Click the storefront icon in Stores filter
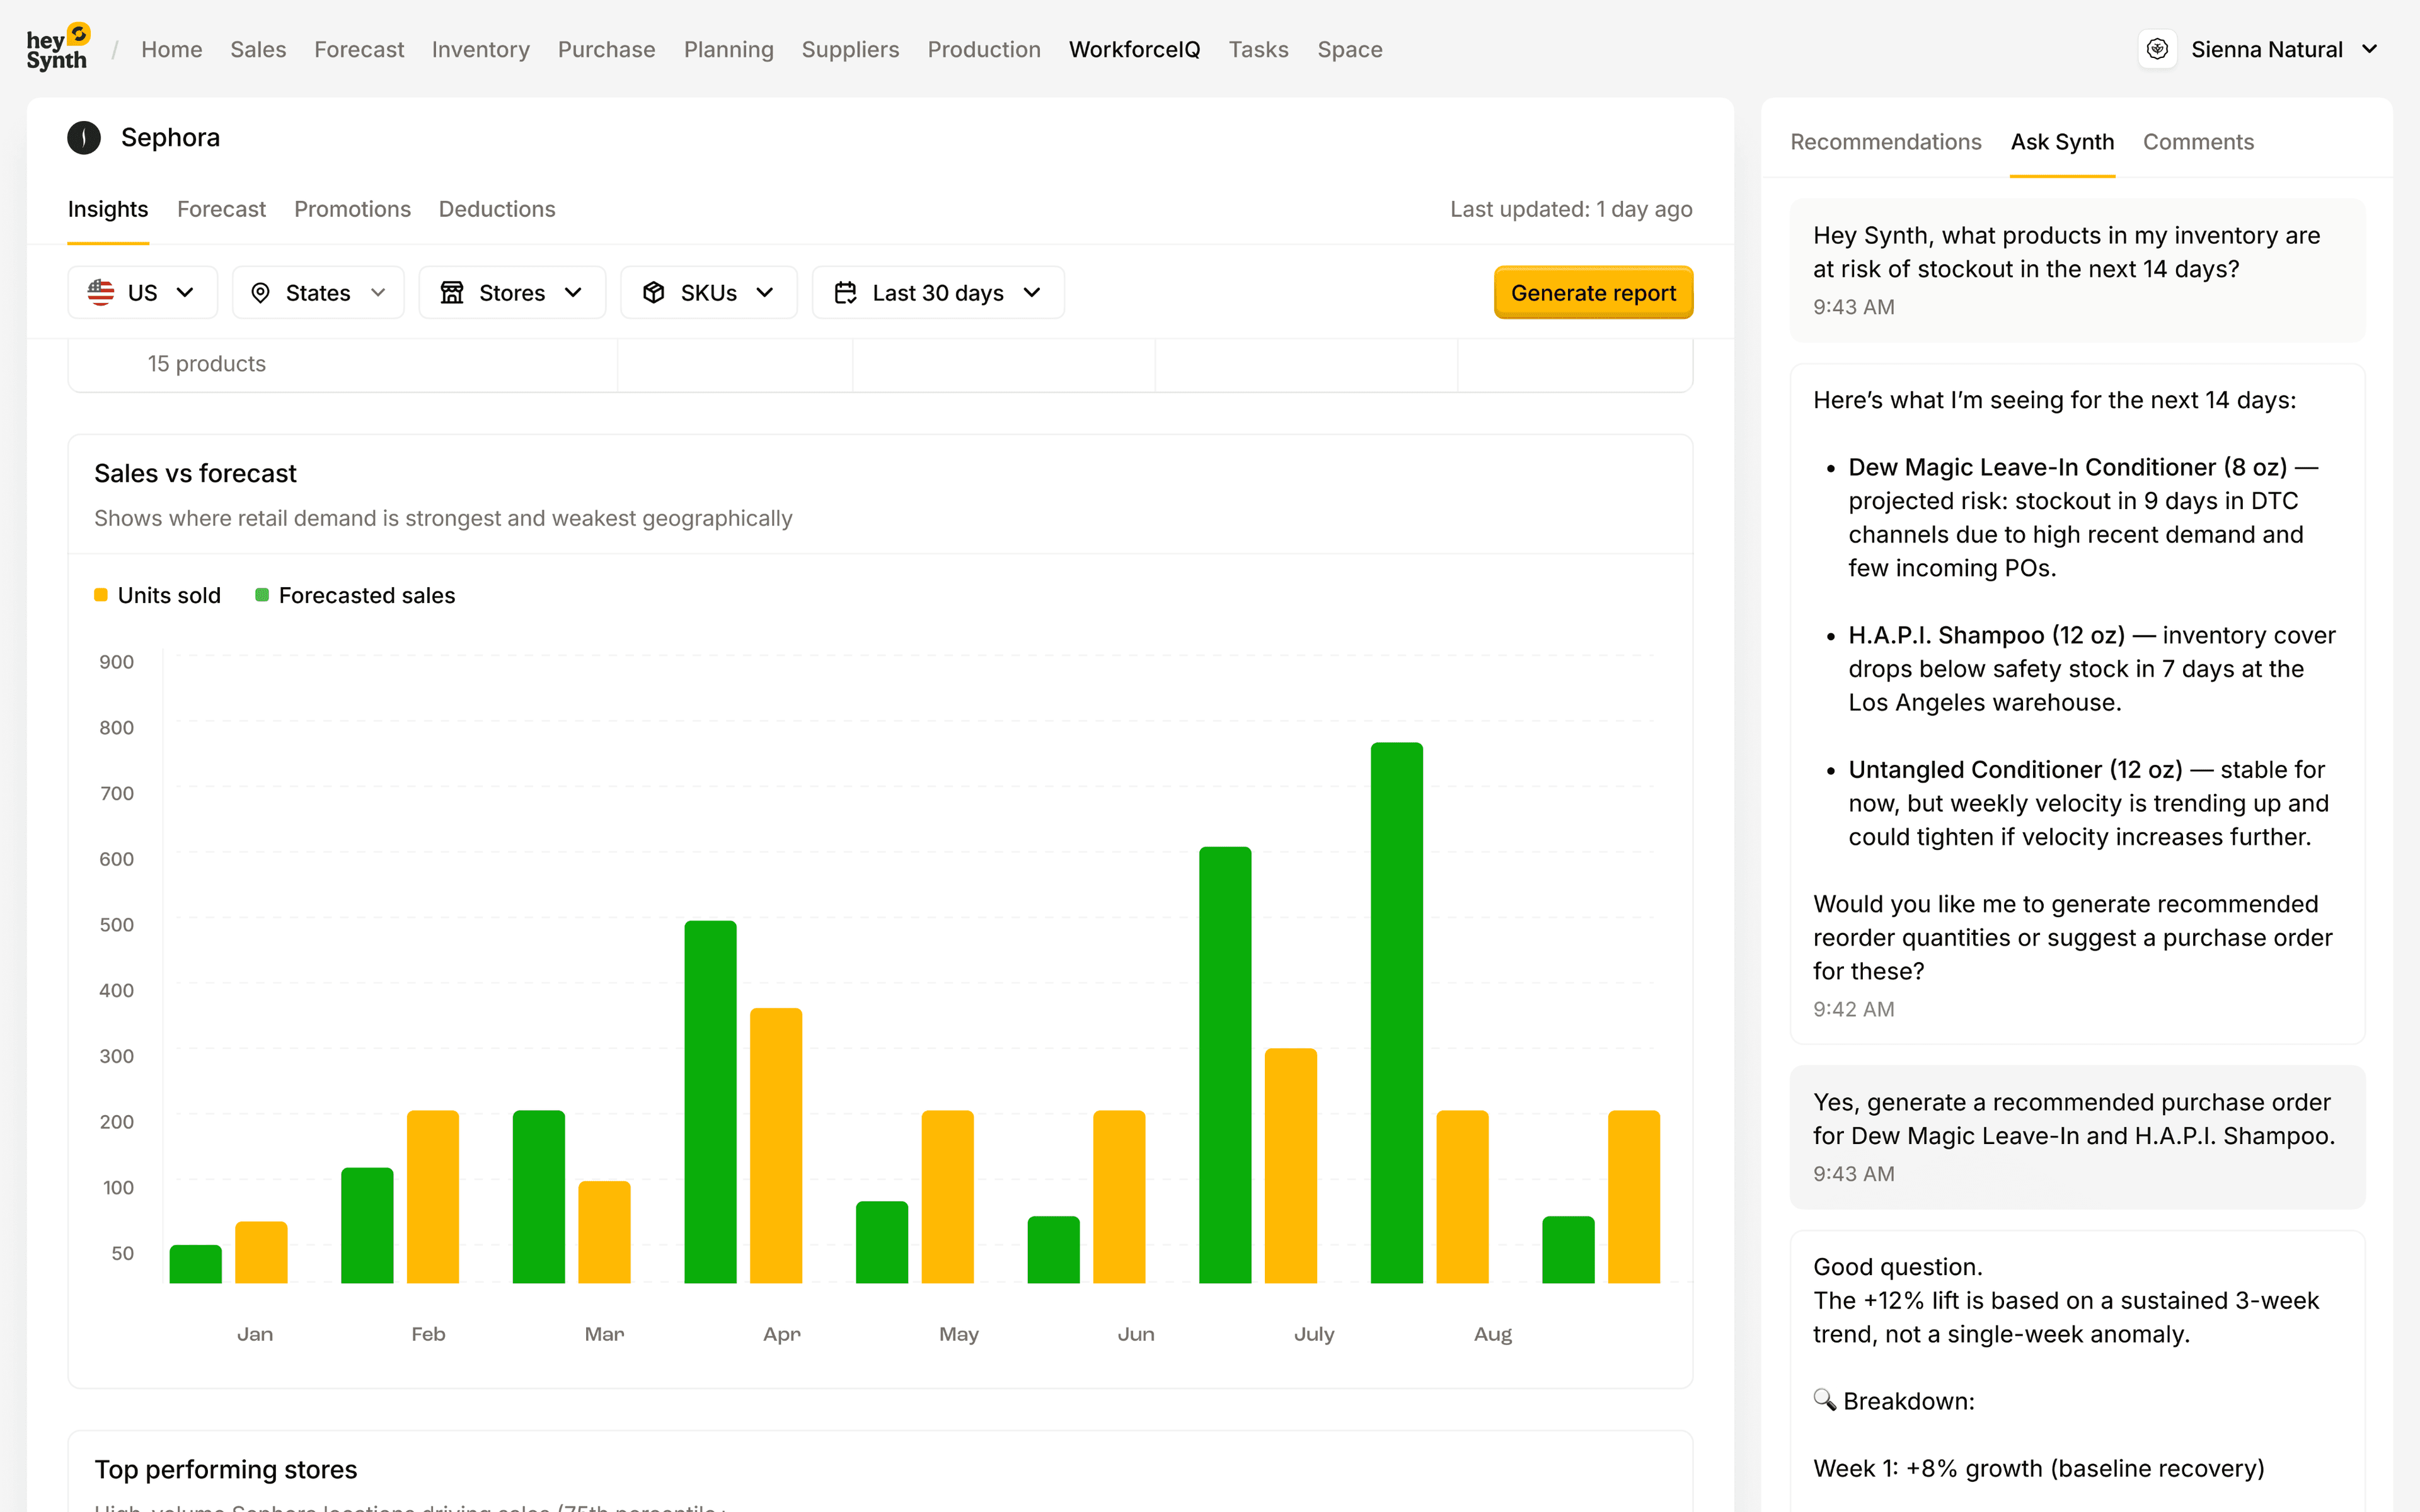Image resolution: width=2420 pixels, height=1512 pixels. click(x=453, y=292)
